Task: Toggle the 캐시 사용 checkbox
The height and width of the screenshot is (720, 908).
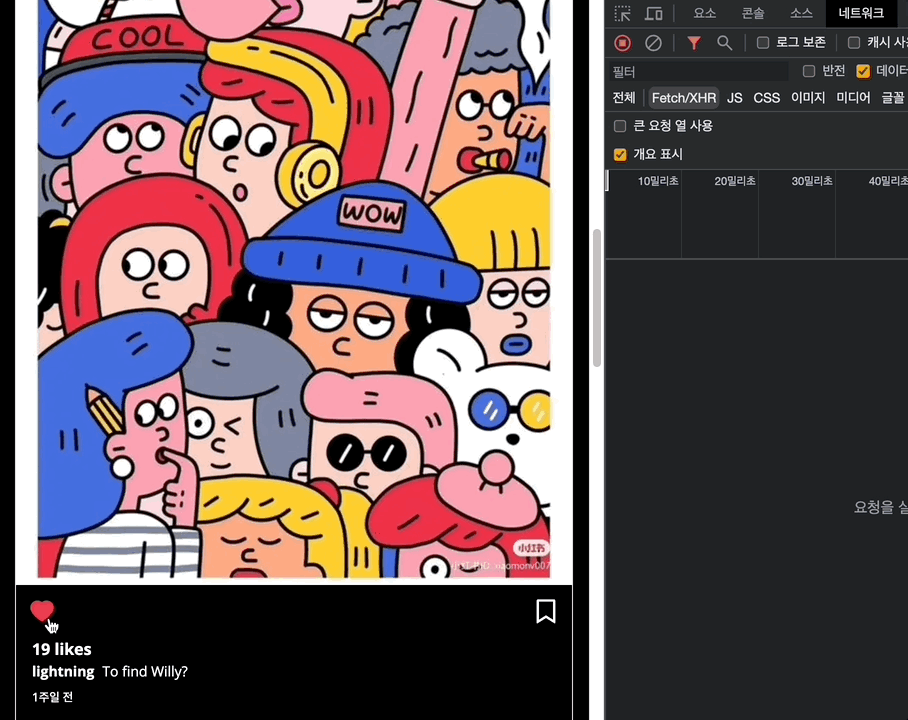Action: 854,42
